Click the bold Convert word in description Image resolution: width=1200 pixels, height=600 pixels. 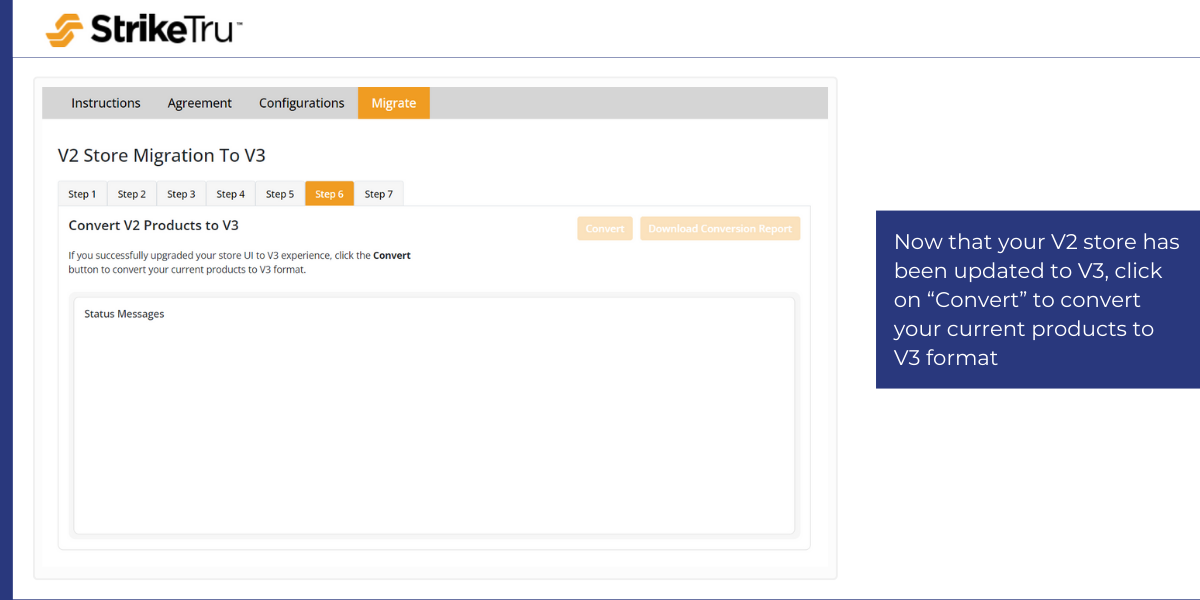point(392,256)
